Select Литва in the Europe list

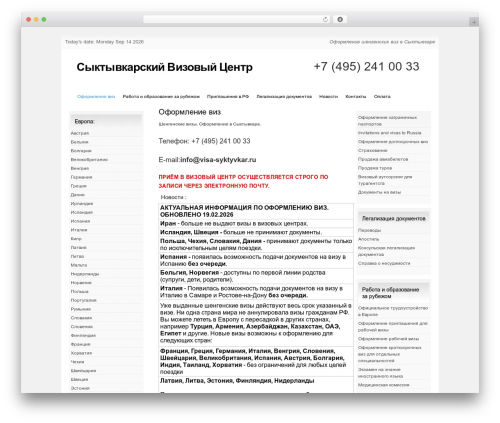pyautogui.click(x=77, y=256)
